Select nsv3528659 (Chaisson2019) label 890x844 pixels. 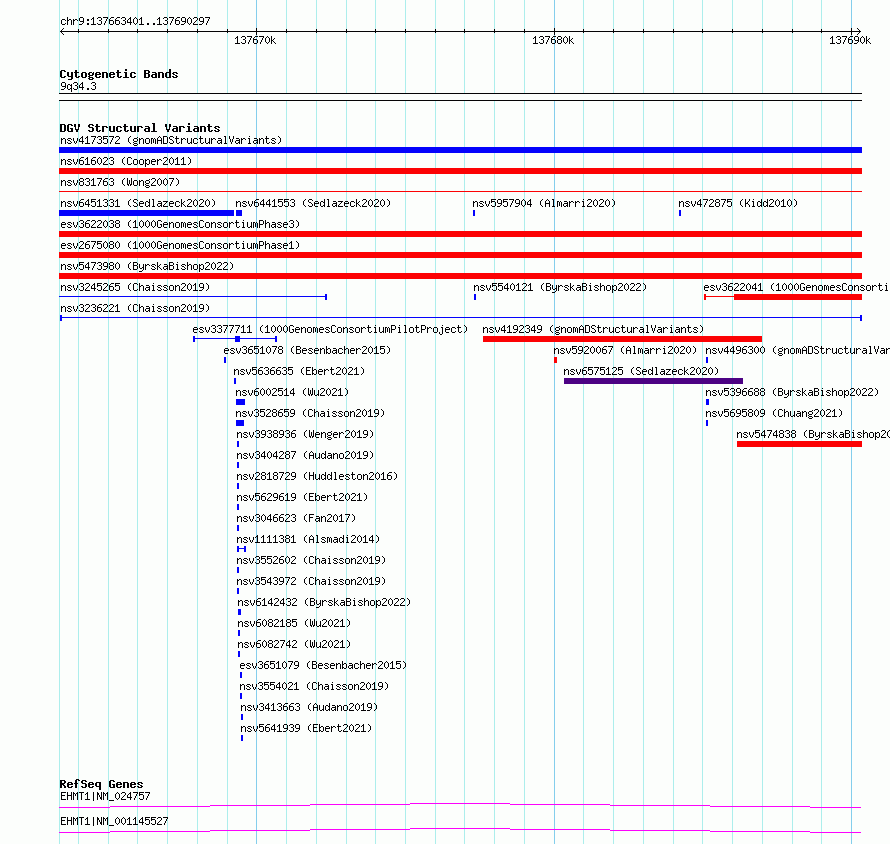(310, 413)
